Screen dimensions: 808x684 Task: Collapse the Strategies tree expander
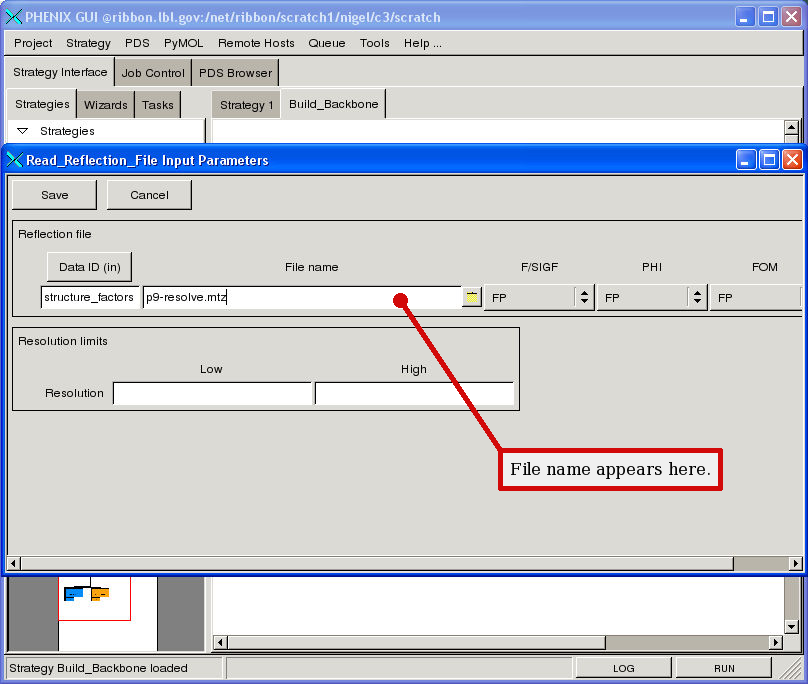[23, 131]
